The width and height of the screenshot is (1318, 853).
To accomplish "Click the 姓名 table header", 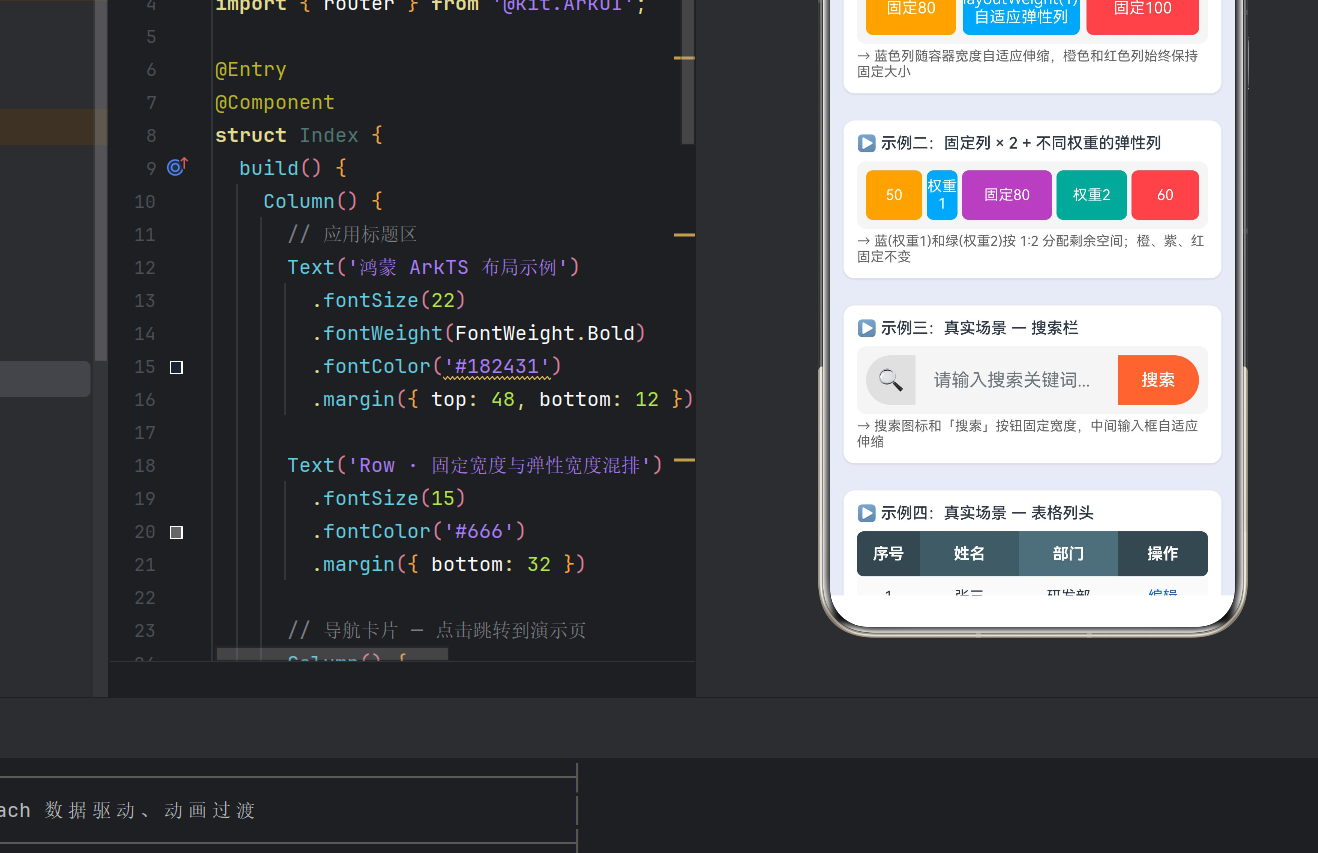I will tap(969, 553).
